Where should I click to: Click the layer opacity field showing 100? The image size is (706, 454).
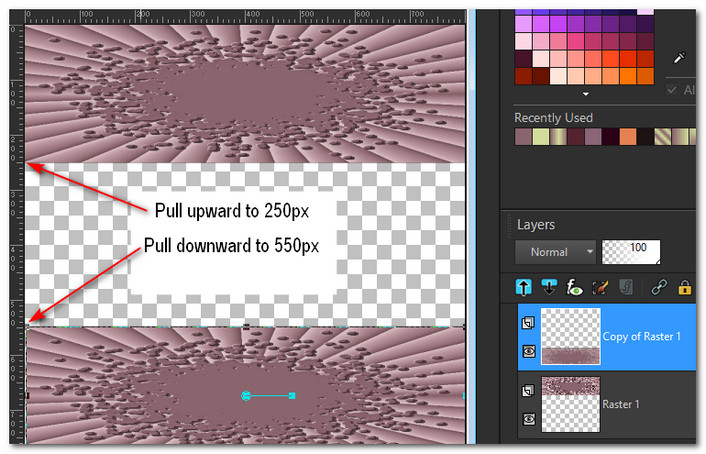point(631,251)
